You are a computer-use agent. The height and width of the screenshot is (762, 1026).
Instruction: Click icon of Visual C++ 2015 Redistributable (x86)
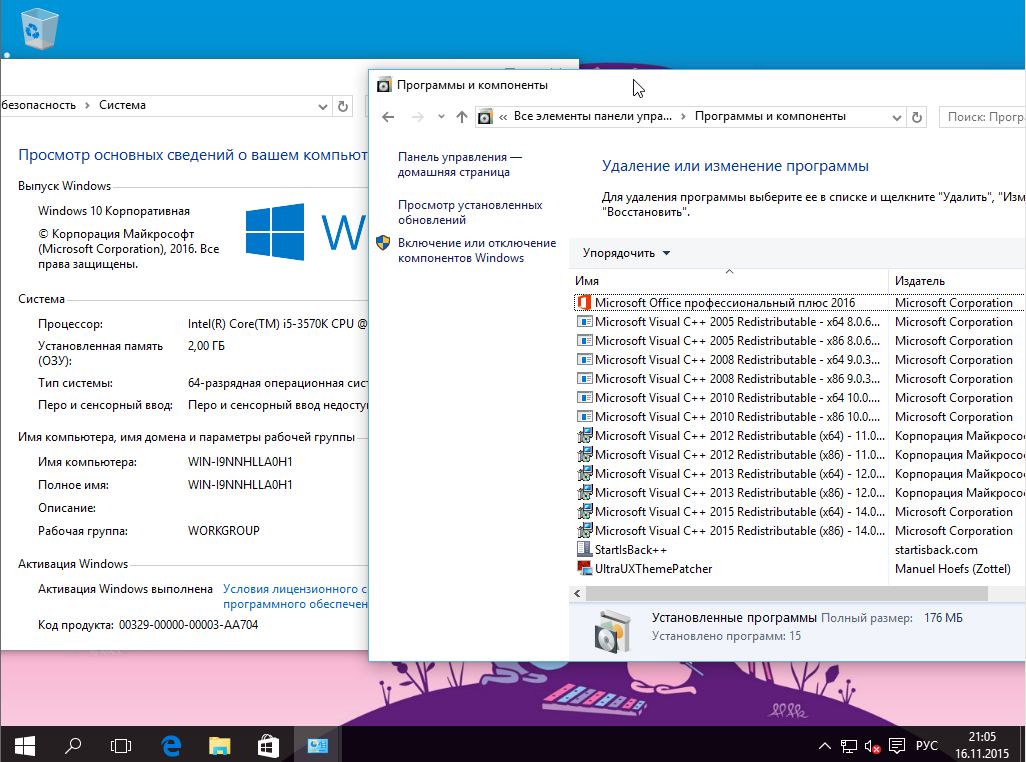[x=584, y=530]
